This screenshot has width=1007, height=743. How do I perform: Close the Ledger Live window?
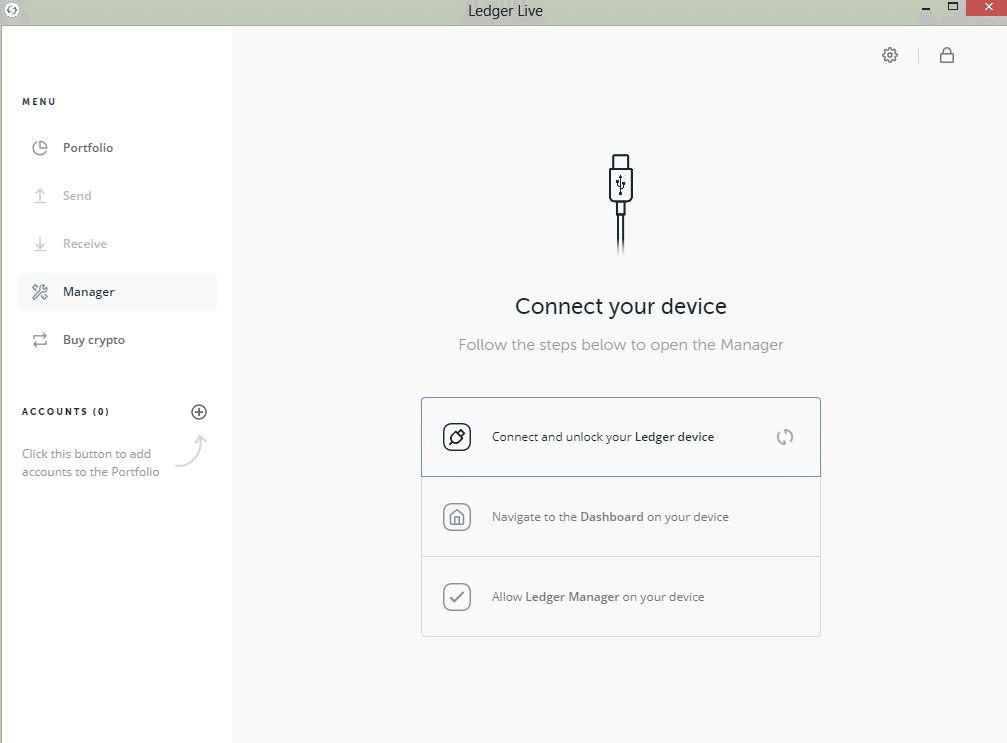pyautogui.click(x=988, y=7)
